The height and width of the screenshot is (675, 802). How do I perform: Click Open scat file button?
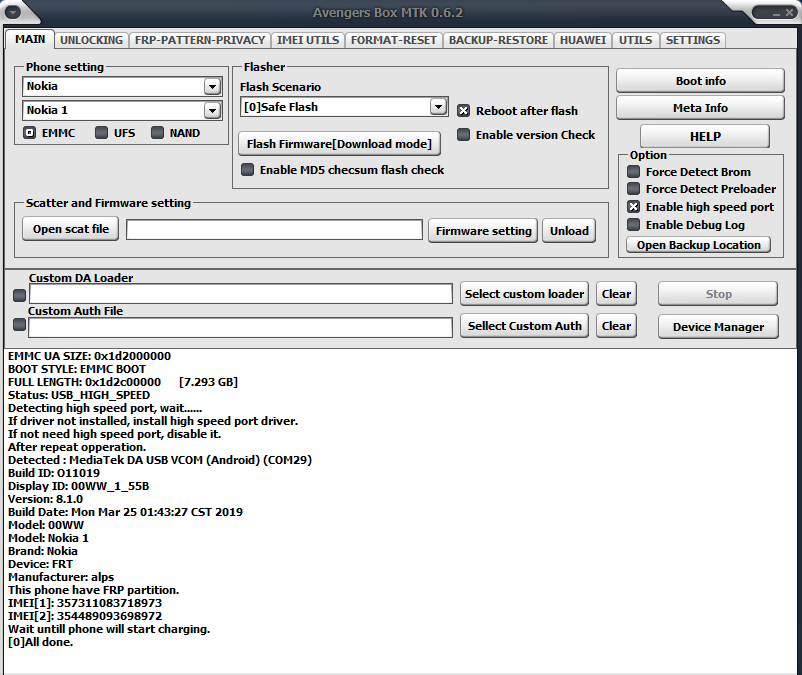click(71, 229)
